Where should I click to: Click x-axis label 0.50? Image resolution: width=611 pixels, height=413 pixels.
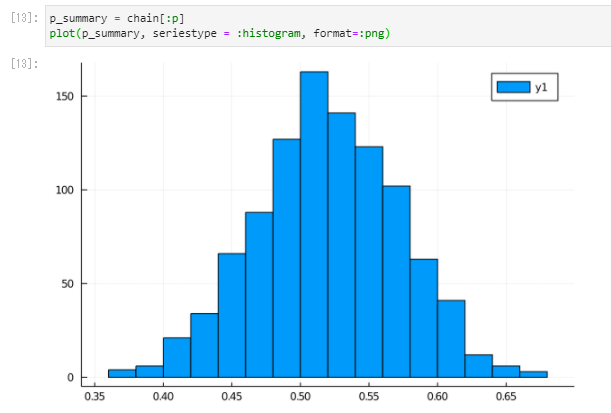(300, 397)
